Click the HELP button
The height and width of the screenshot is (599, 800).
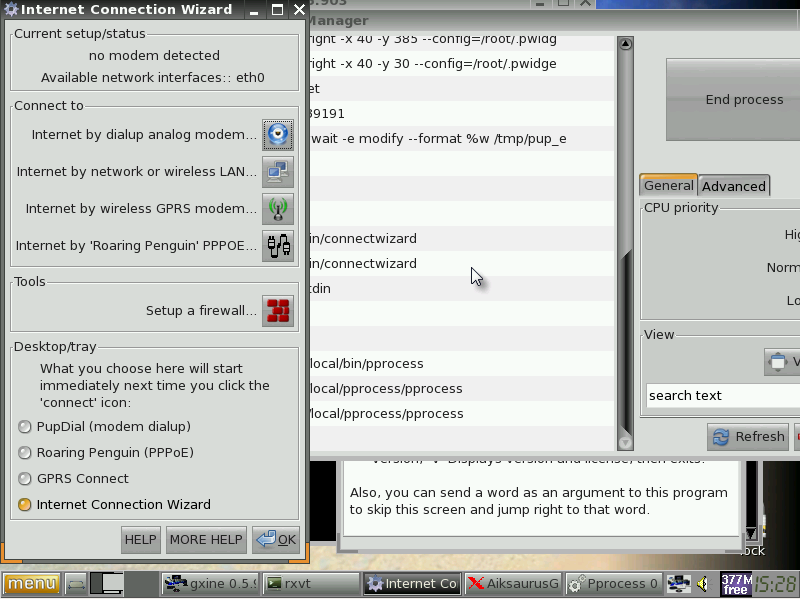[141, 540]
